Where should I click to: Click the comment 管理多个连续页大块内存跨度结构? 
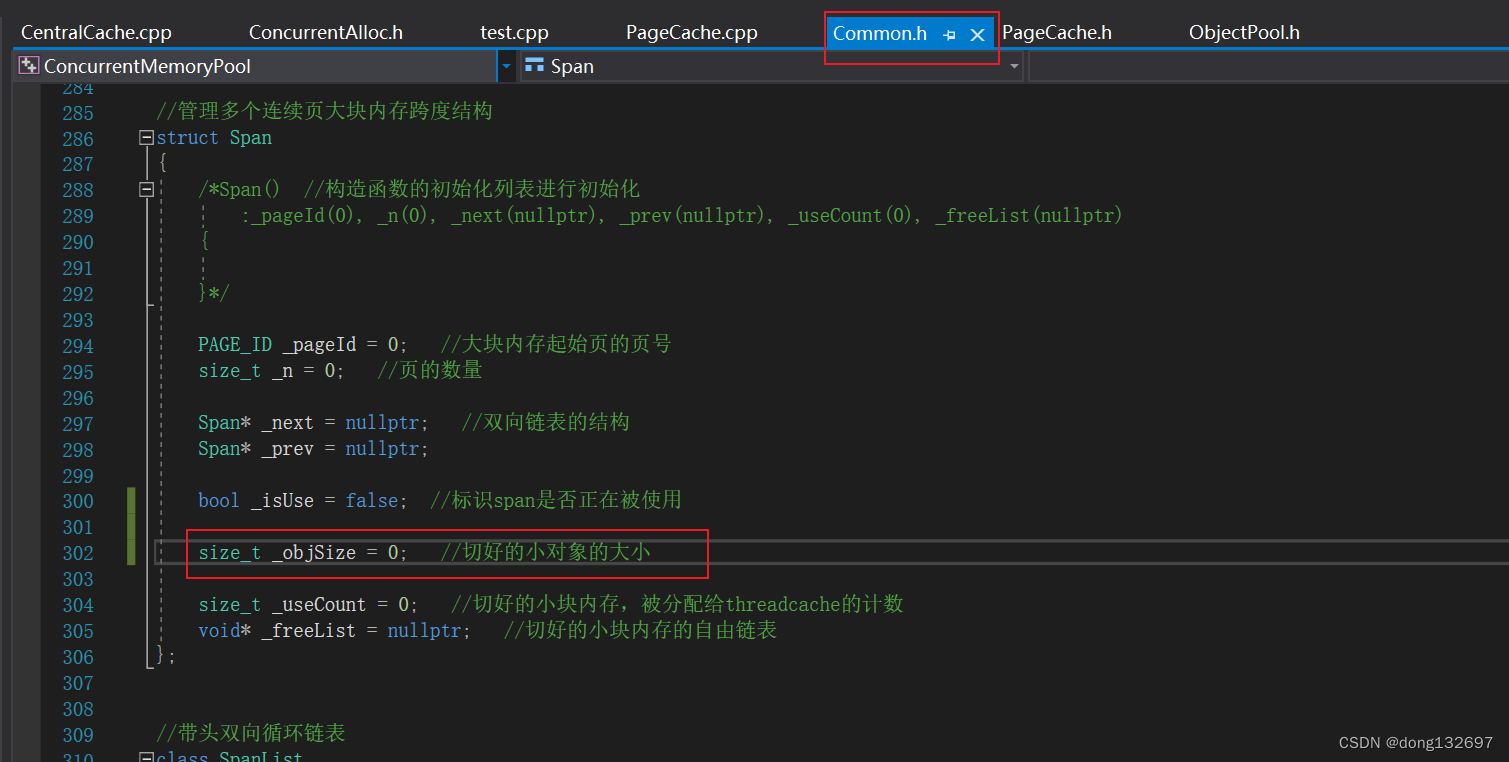pos(324,111)
